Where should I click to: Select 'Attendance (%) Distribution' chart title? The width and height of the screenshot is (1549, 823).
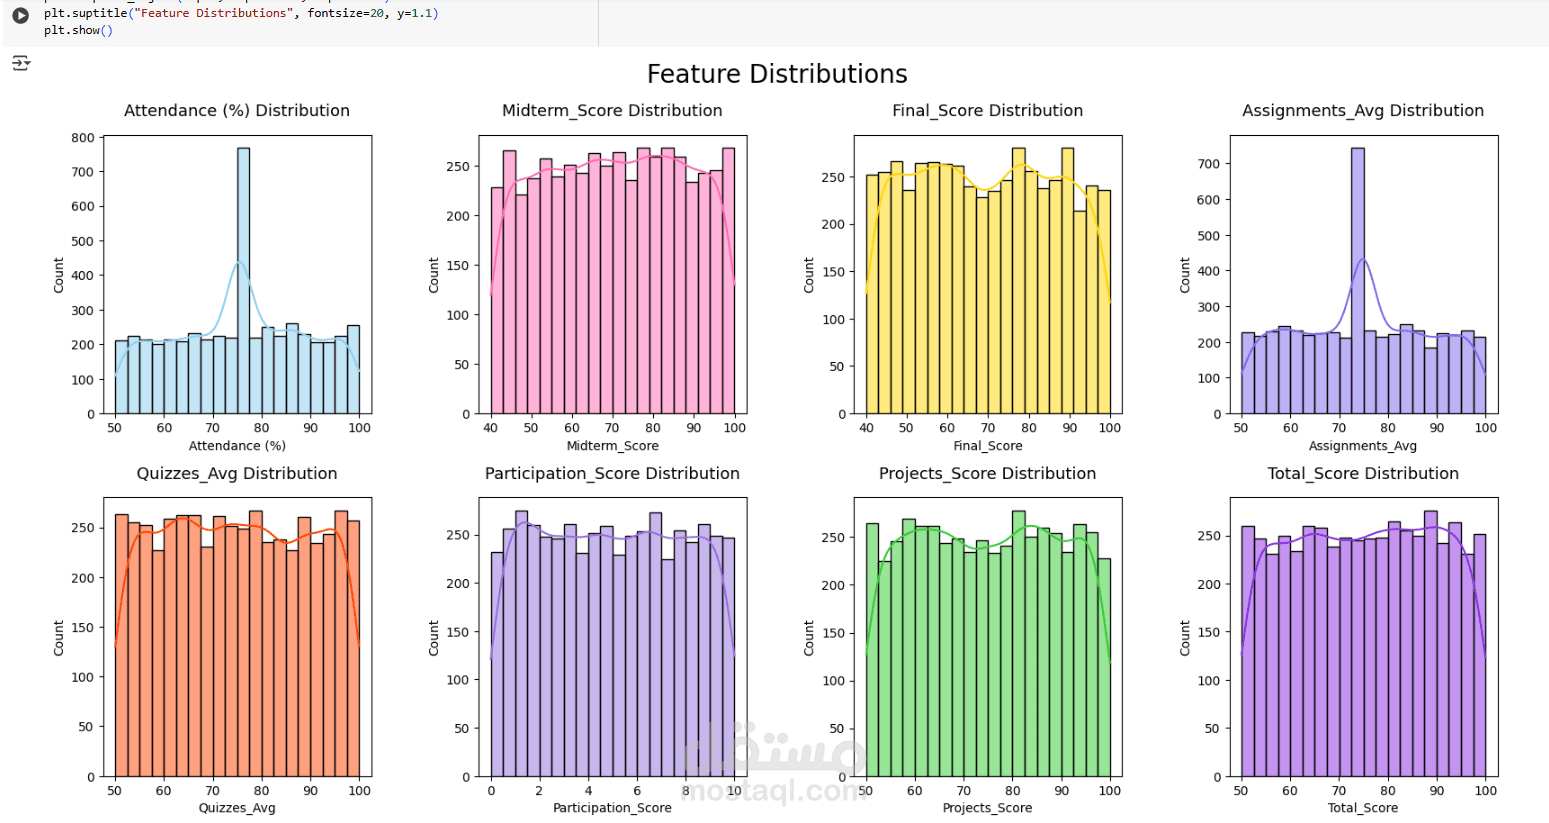(x=237, y=111)
